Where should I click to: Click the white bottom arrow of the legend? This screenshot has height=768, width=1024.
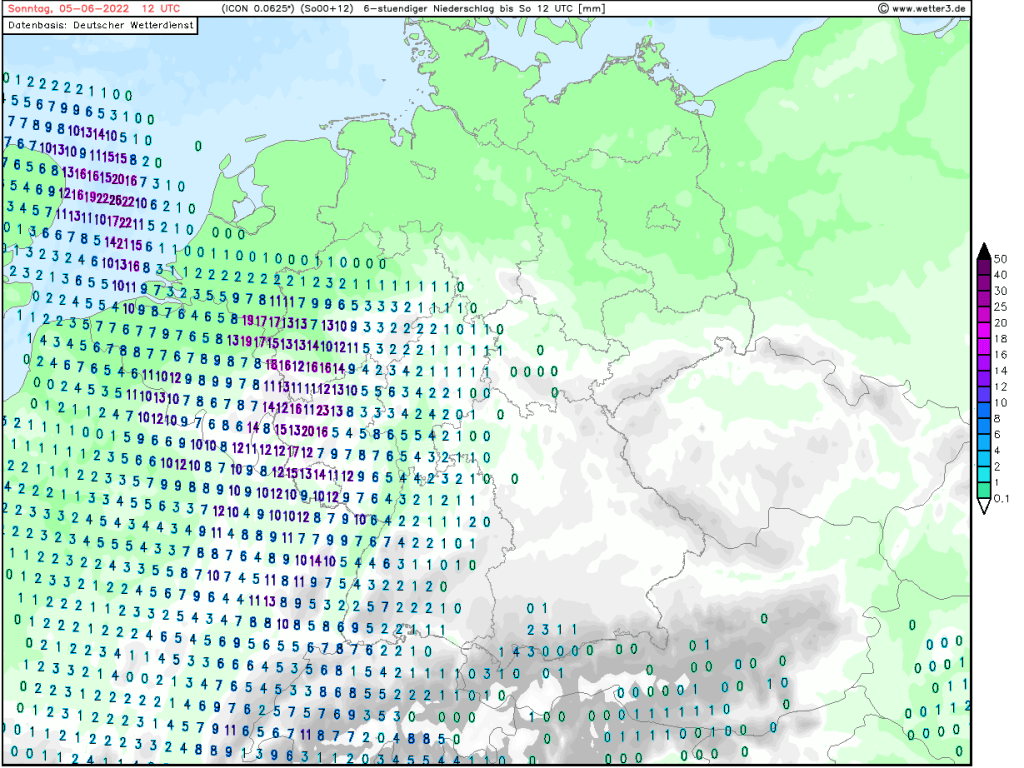(984, 506)
